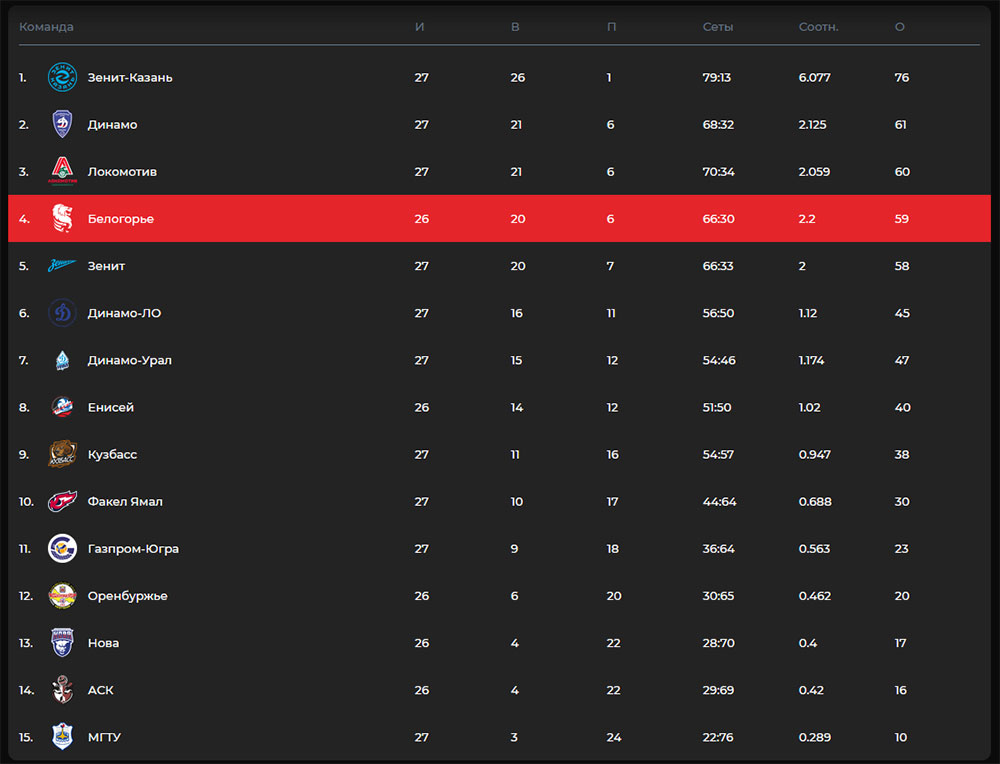1000x764 pixels.
Task: Click Динамо-ЛО ratio value 1.12
Action: [x=808, y=313]
